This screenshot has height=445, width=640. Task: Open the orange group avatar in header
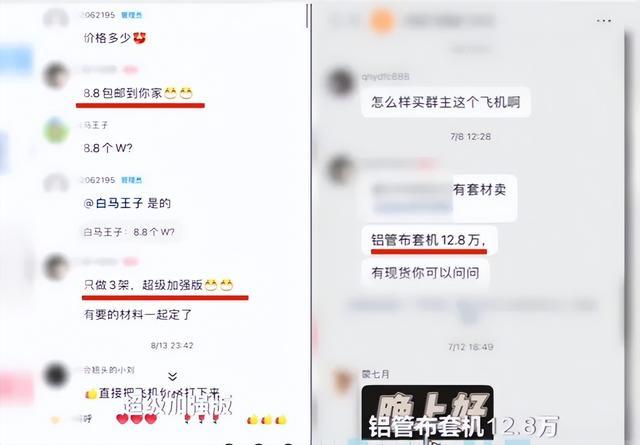[382, 20]
